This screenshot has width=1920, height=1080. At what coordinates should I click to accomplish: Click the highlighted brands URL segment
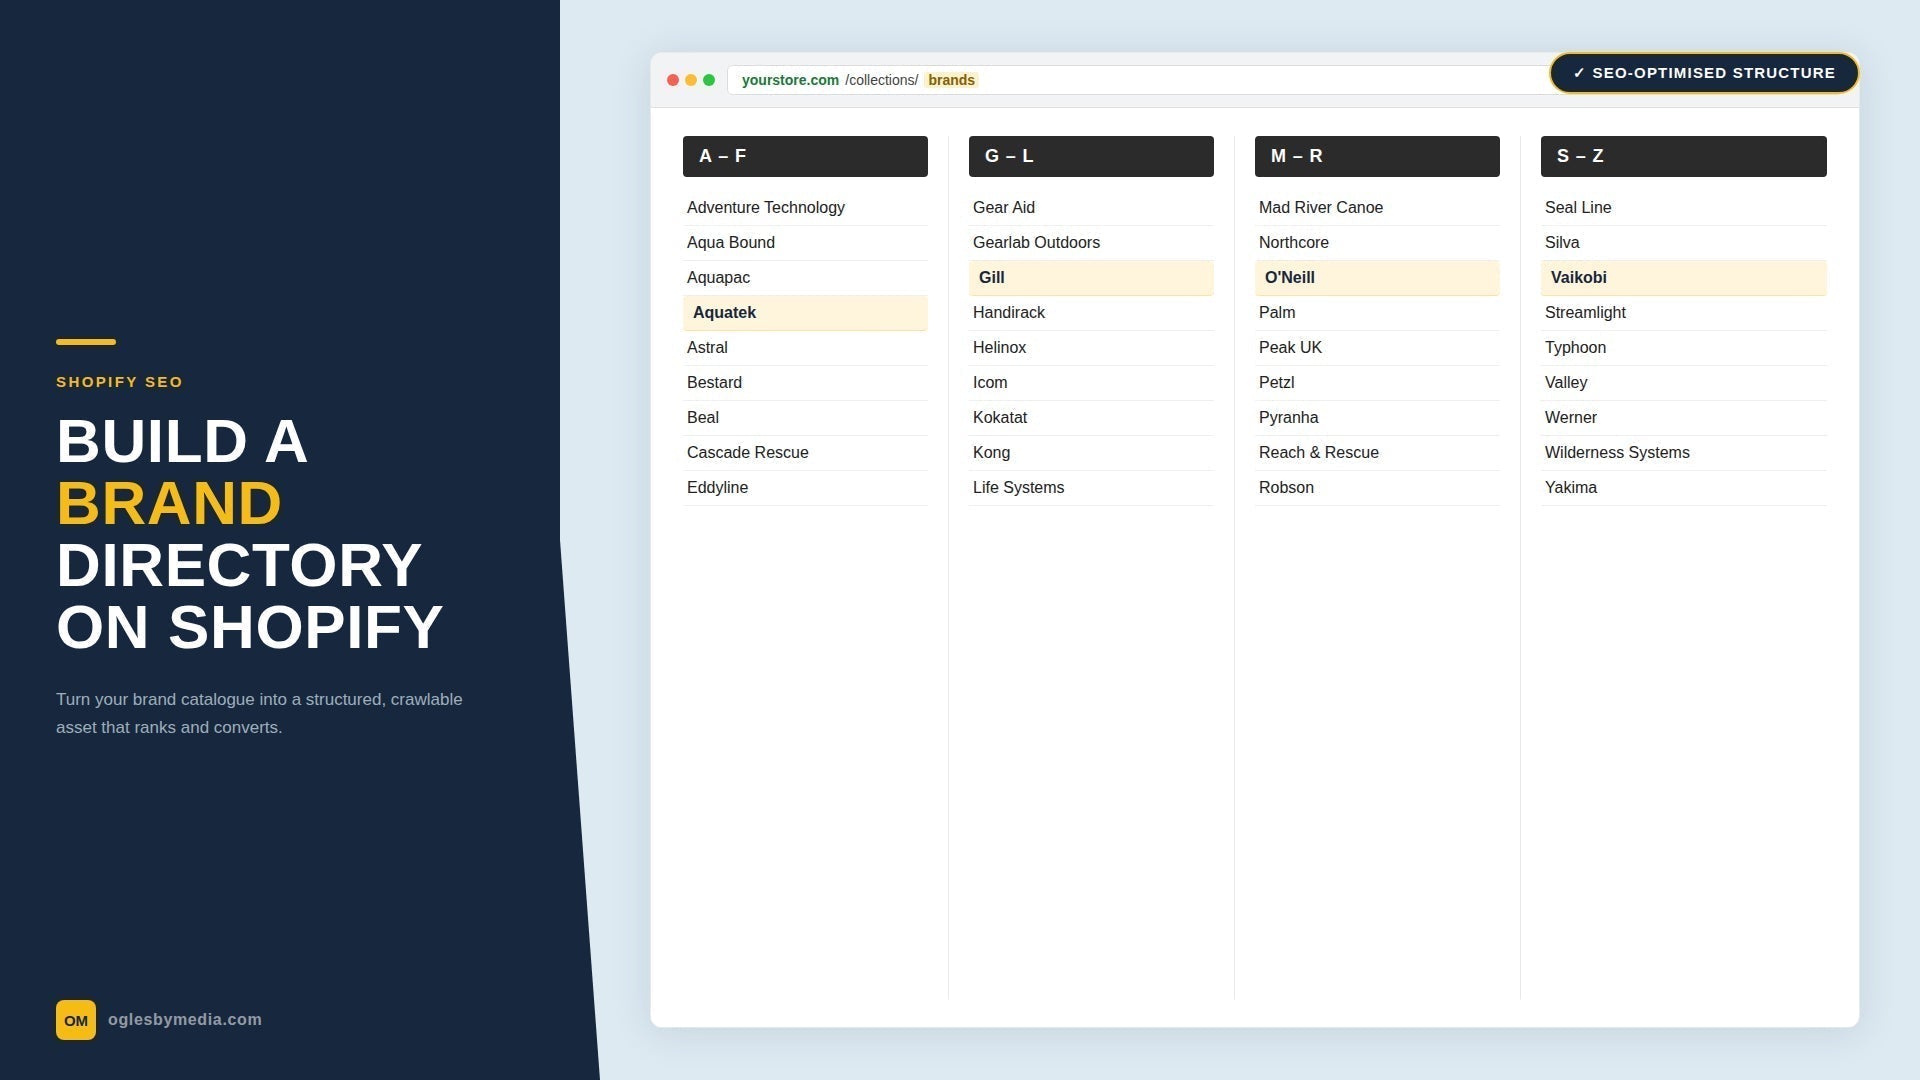click(951, 80)
